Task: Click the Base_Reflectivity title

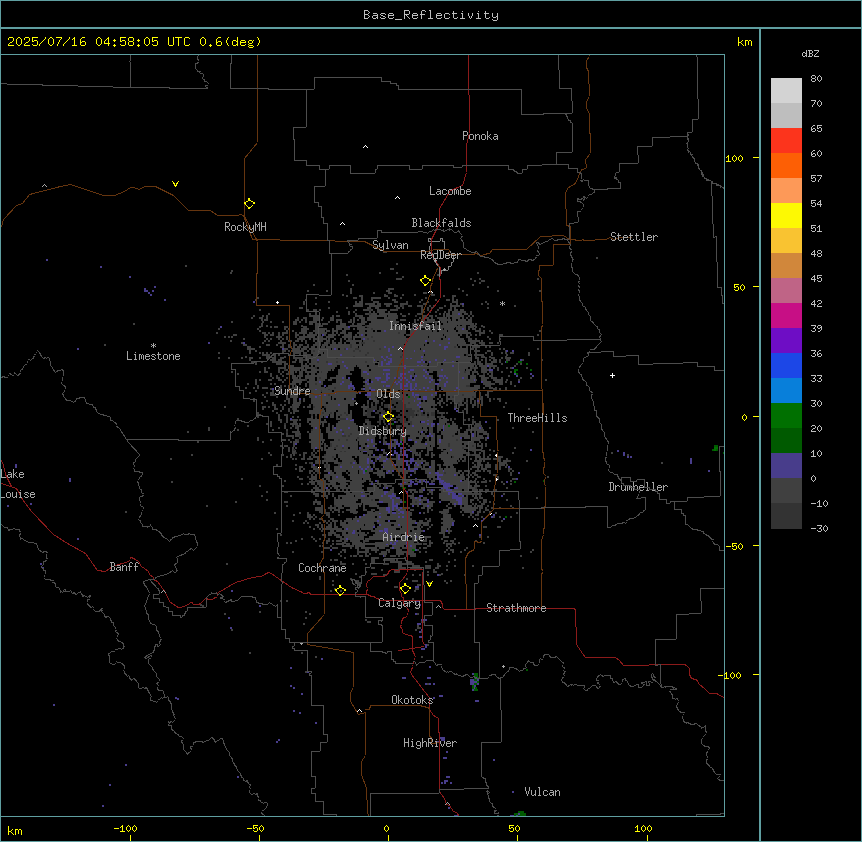Action: click(x=431, y=15)
